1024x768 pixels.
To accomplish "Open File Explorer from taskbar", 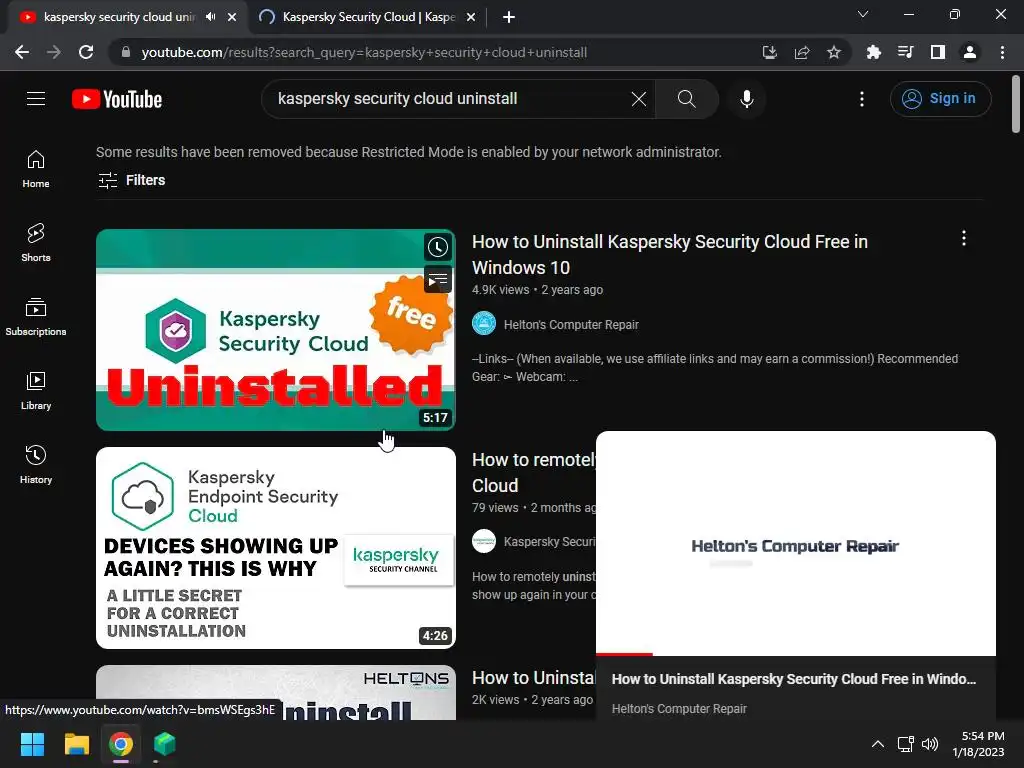I will tap(76, 744).
